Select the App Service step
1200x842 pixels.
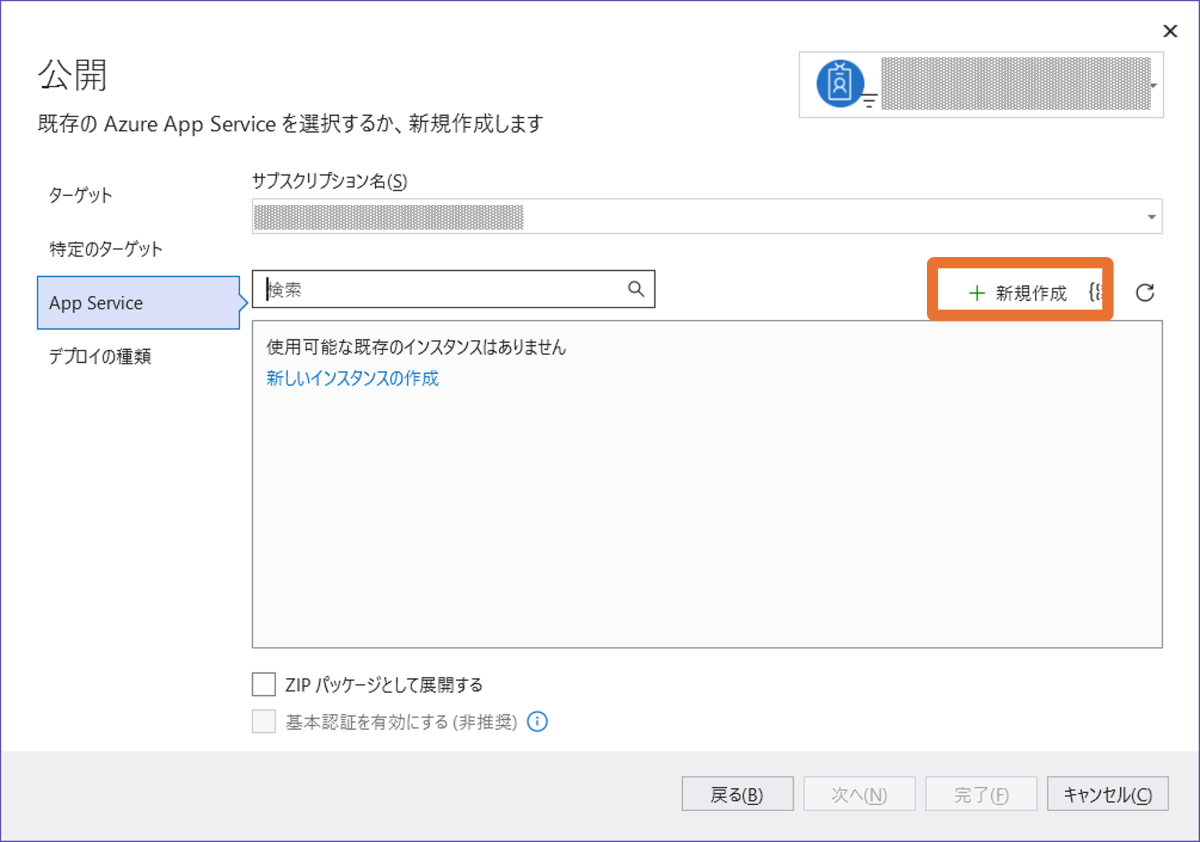(x=138, y=303)
